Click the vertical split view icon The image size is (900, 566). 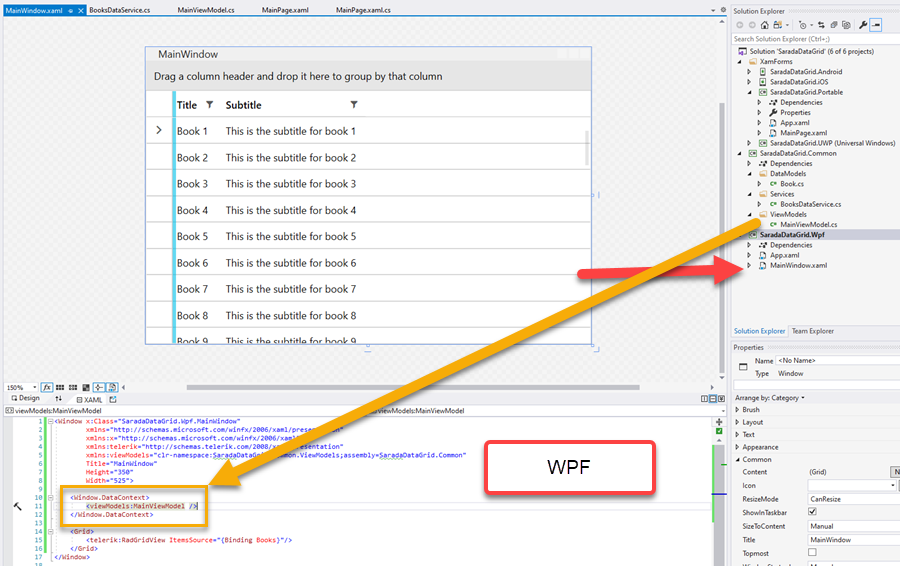click(x=704, y=399)
